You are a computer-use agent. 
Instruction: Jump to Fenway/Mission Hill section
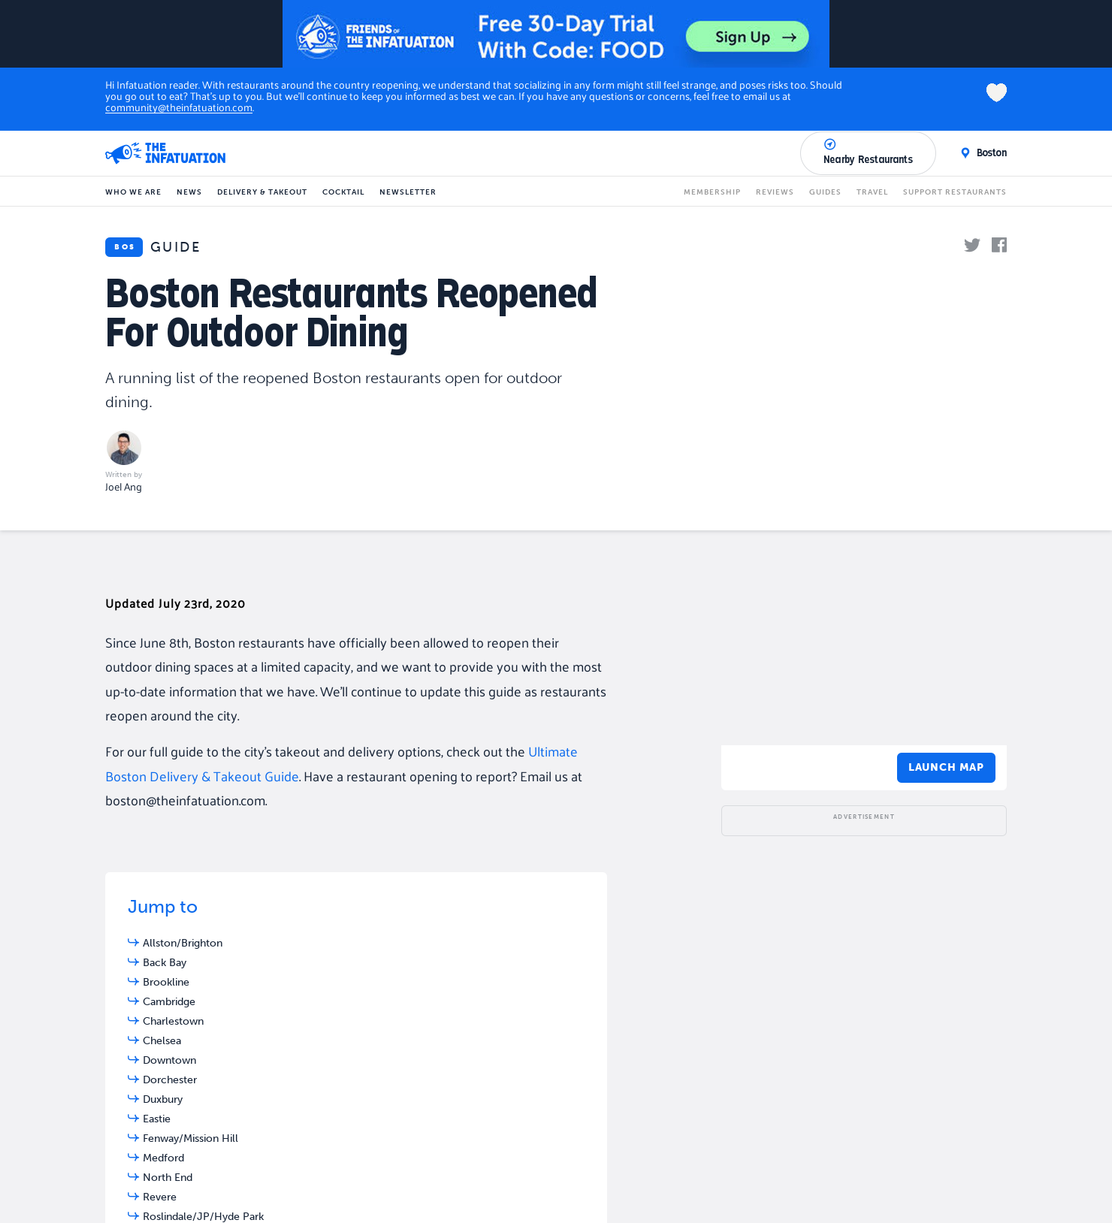click(x=191, y=1138)
